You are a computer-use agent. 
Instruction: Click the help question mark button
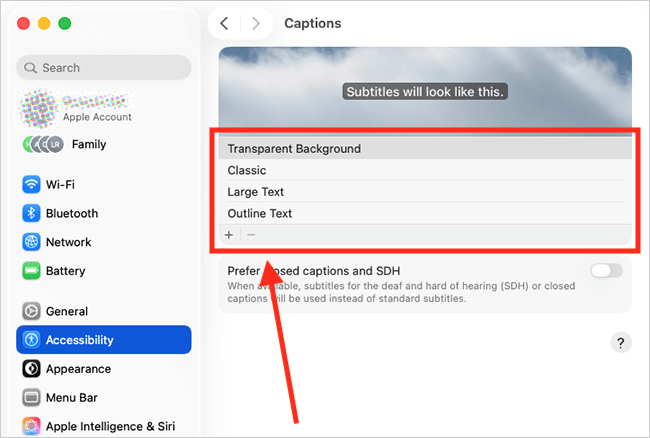tap(620, 343)
